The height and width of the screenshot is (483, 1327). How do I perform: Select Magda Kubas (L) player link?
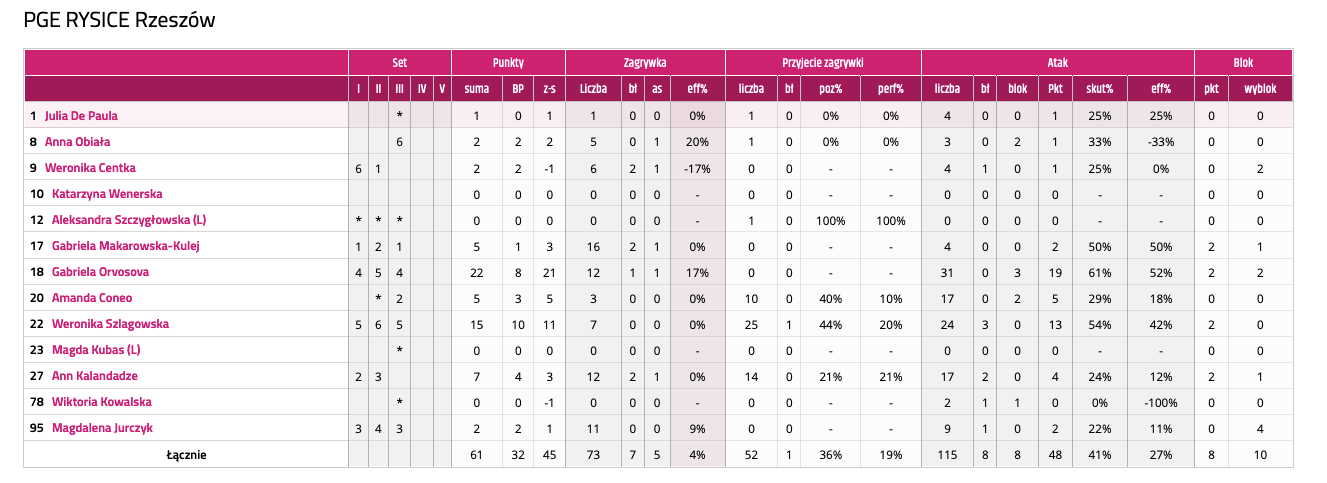pyautogui.click(x=96, y=350)
